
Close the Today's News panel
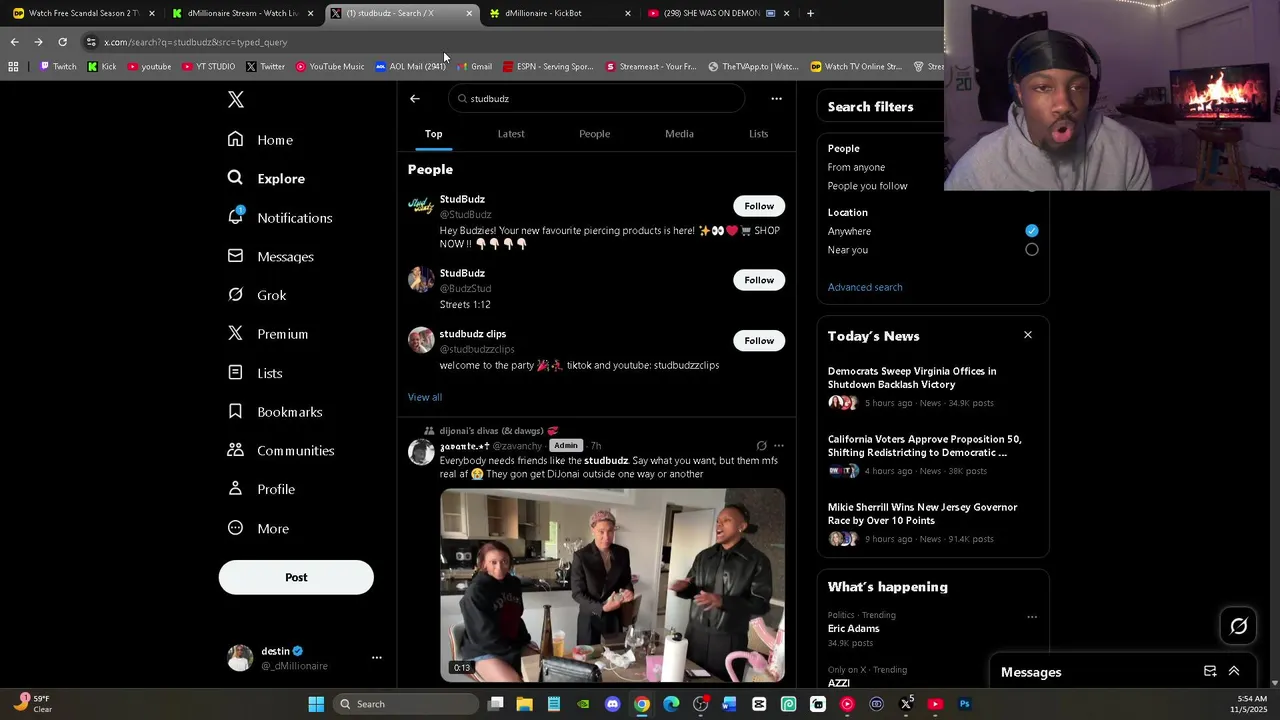tap(1027, 335)
